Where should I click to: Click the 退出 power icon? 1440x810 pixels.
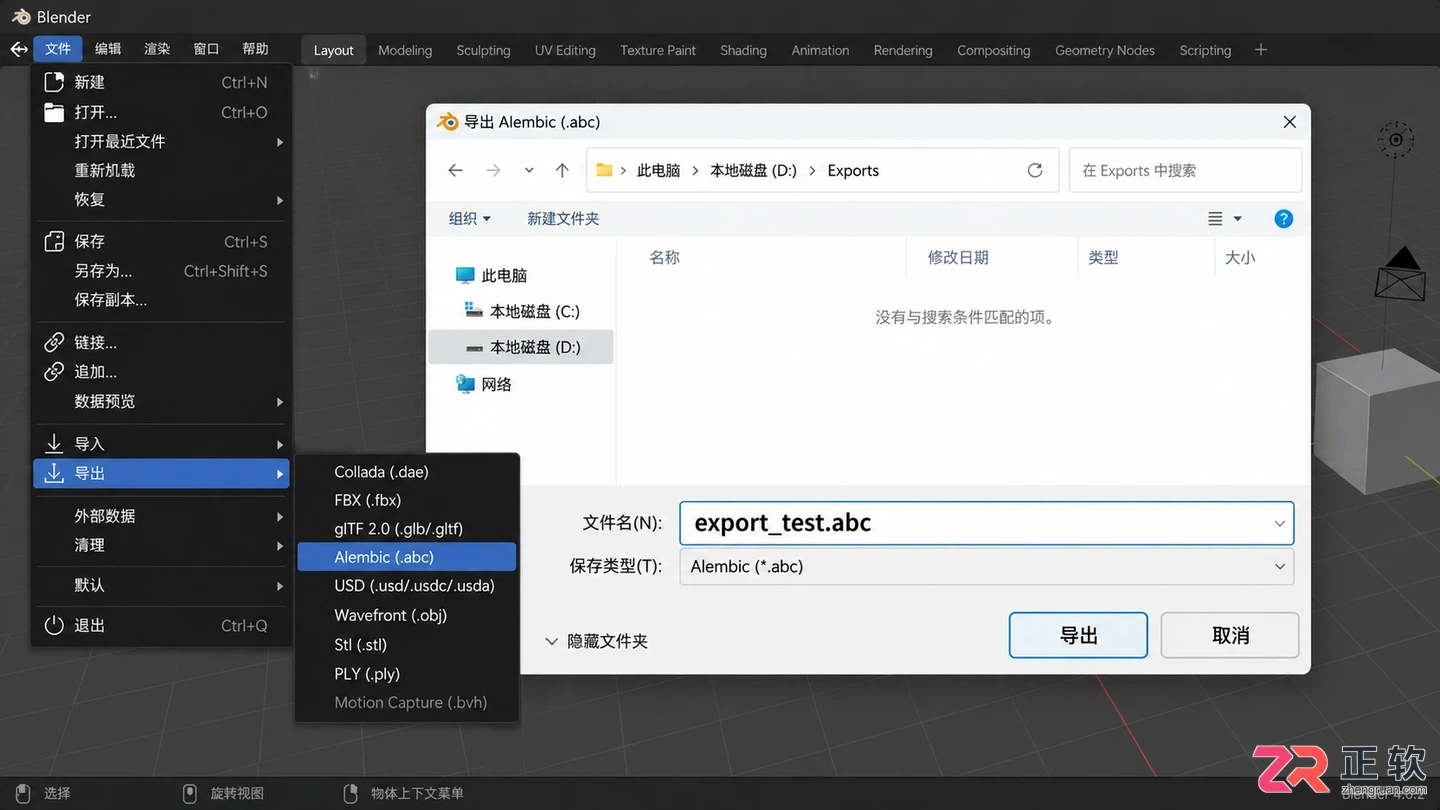[54, 626]
